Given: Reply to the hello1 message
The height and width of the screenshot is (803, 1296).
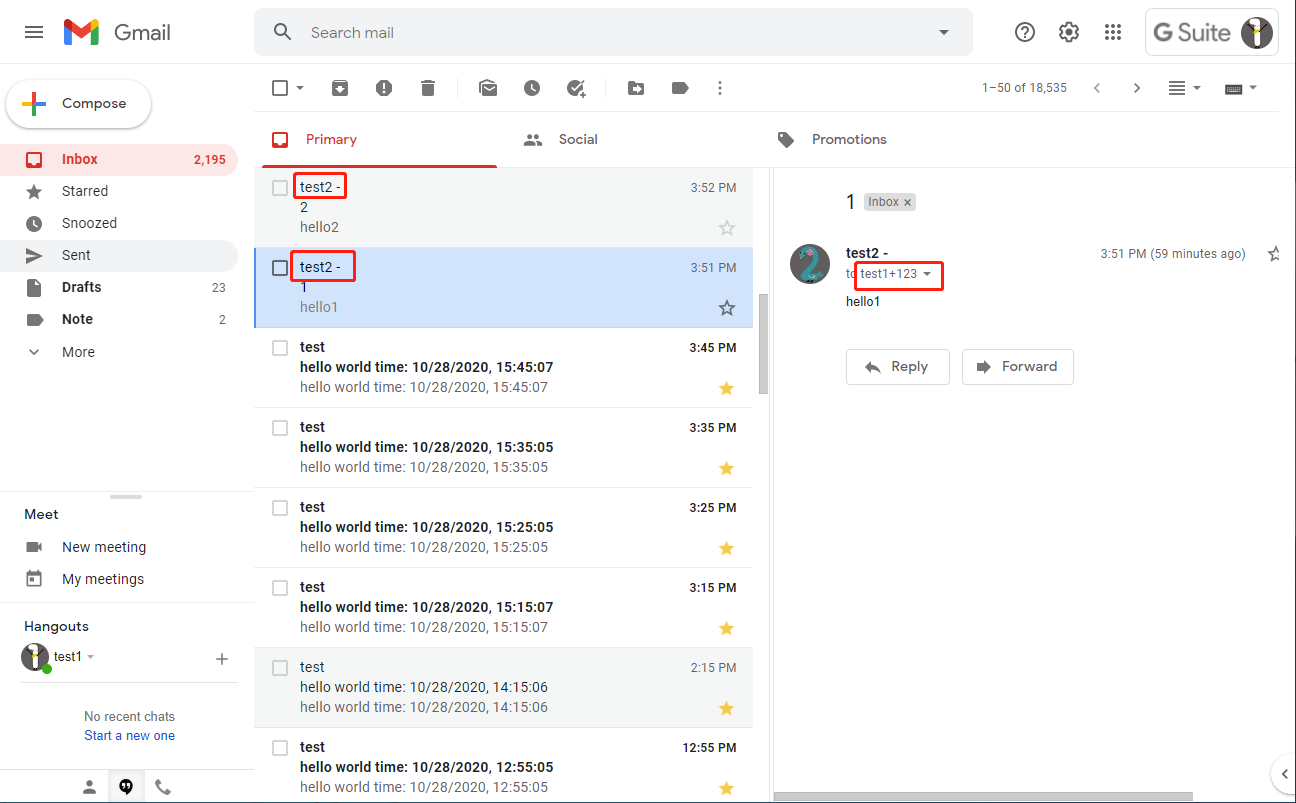Looking at the screenshot, I should click(x=896, y=367).
